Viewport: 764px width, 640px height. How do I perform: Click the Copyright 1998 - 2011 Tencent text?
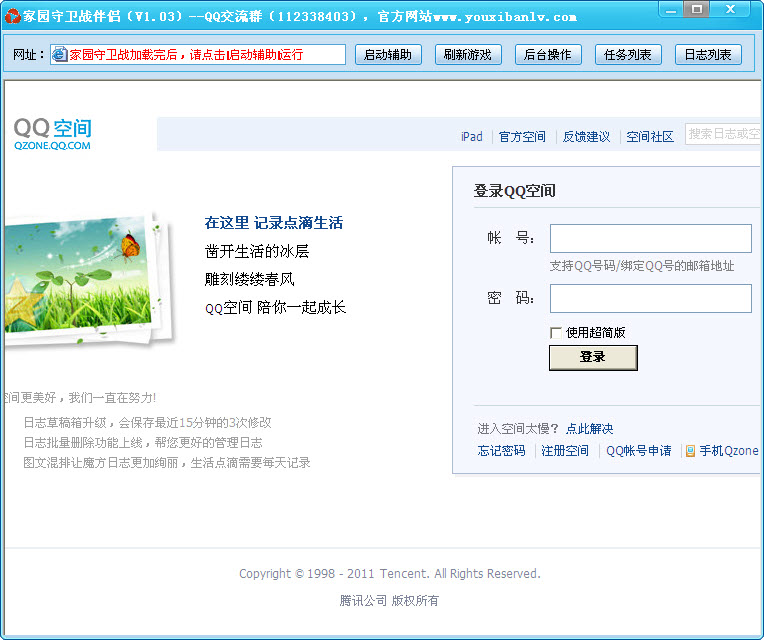coord(390,574)
